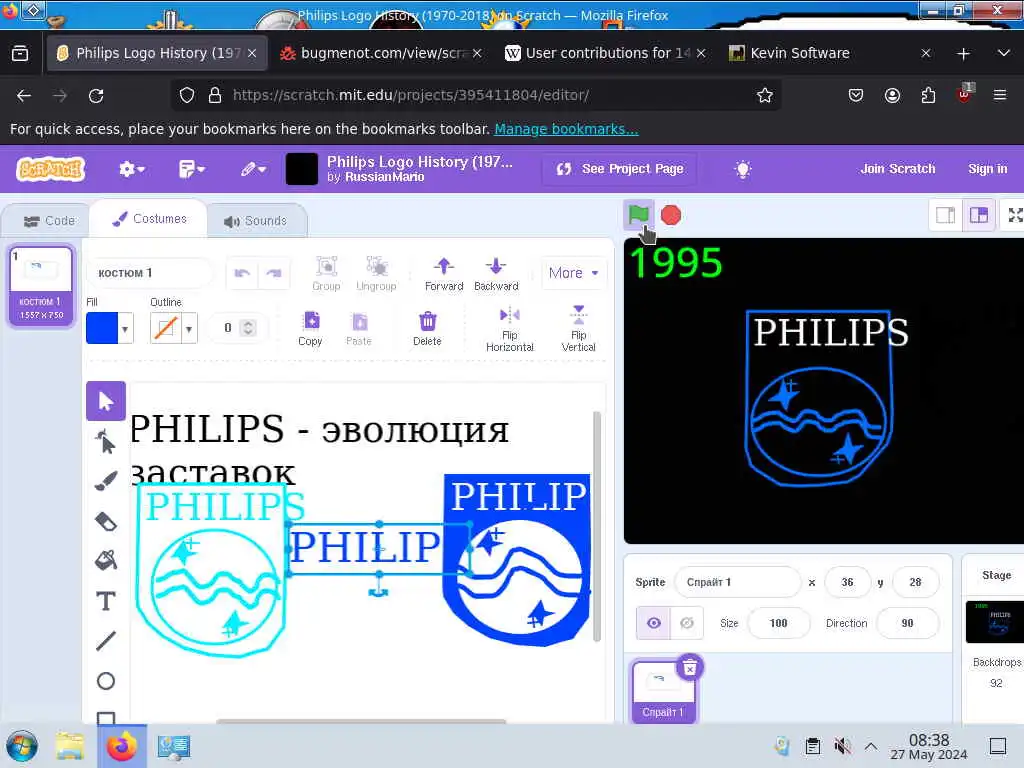The width and height of the screenshot is (1024, 768).
Task: Click the Outline no-color swatch
Action: (x=166, y=328)
